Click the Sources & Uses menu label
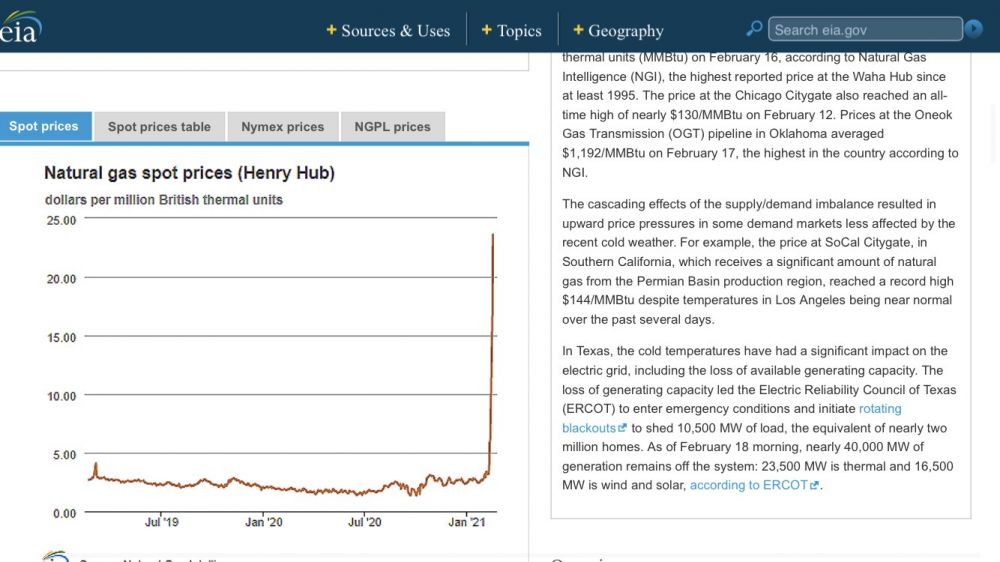The height and width of the screenshot is (562, 1000). (395, 31)
